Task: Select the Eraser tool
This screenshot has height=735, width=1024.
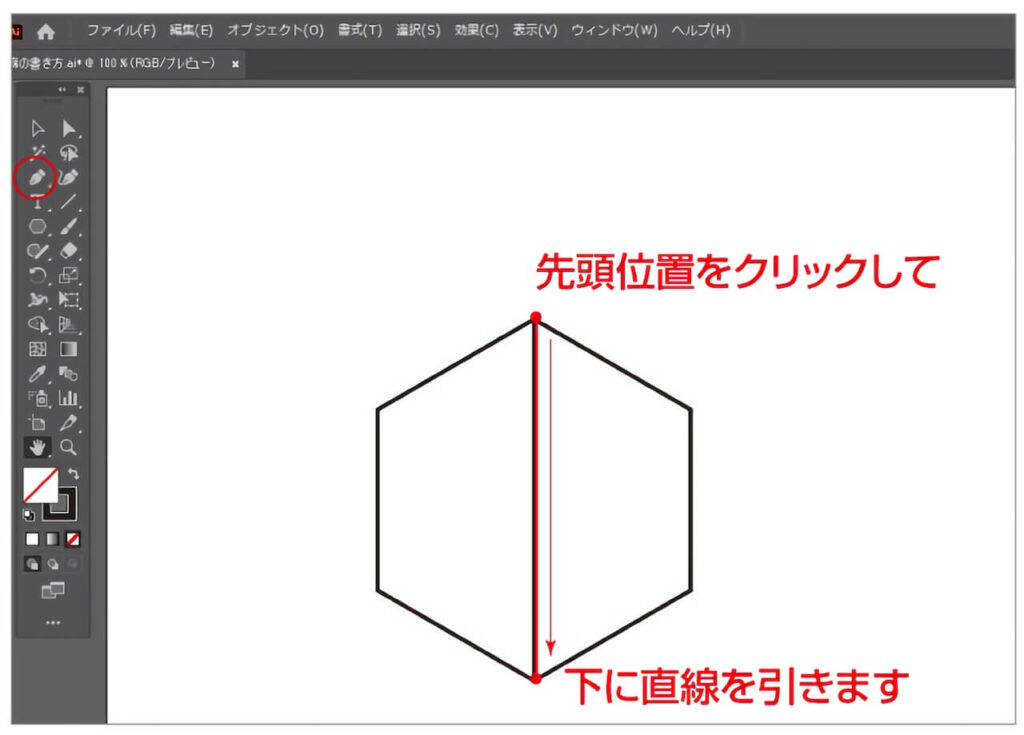Action: coord(69,251)
